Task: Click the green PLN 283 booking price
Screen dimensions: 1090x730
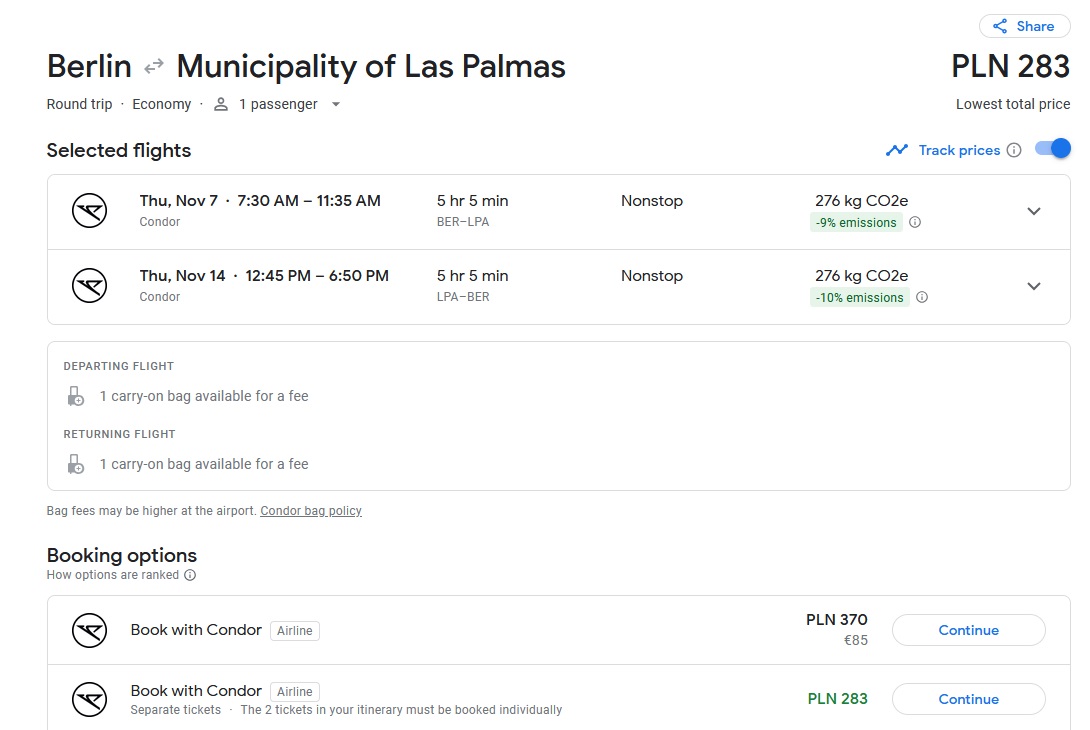Action: click(837, 699)
